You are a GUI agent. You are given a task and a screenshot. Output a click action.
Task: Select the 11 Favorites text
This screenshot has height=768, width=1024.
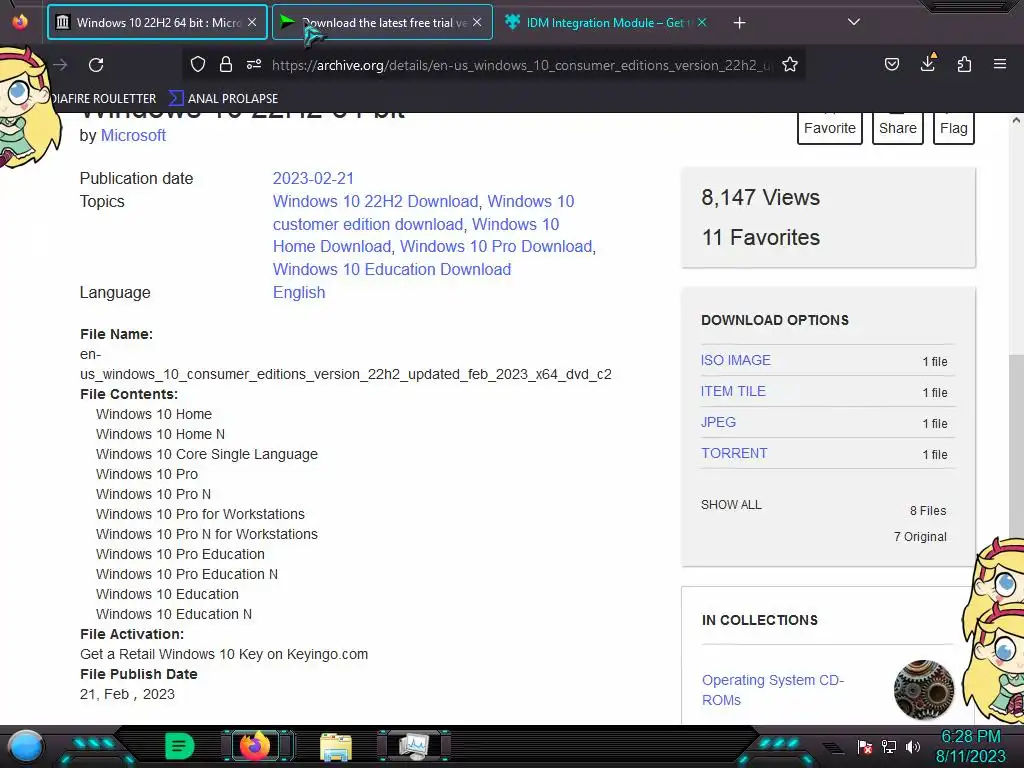point(761,237)
